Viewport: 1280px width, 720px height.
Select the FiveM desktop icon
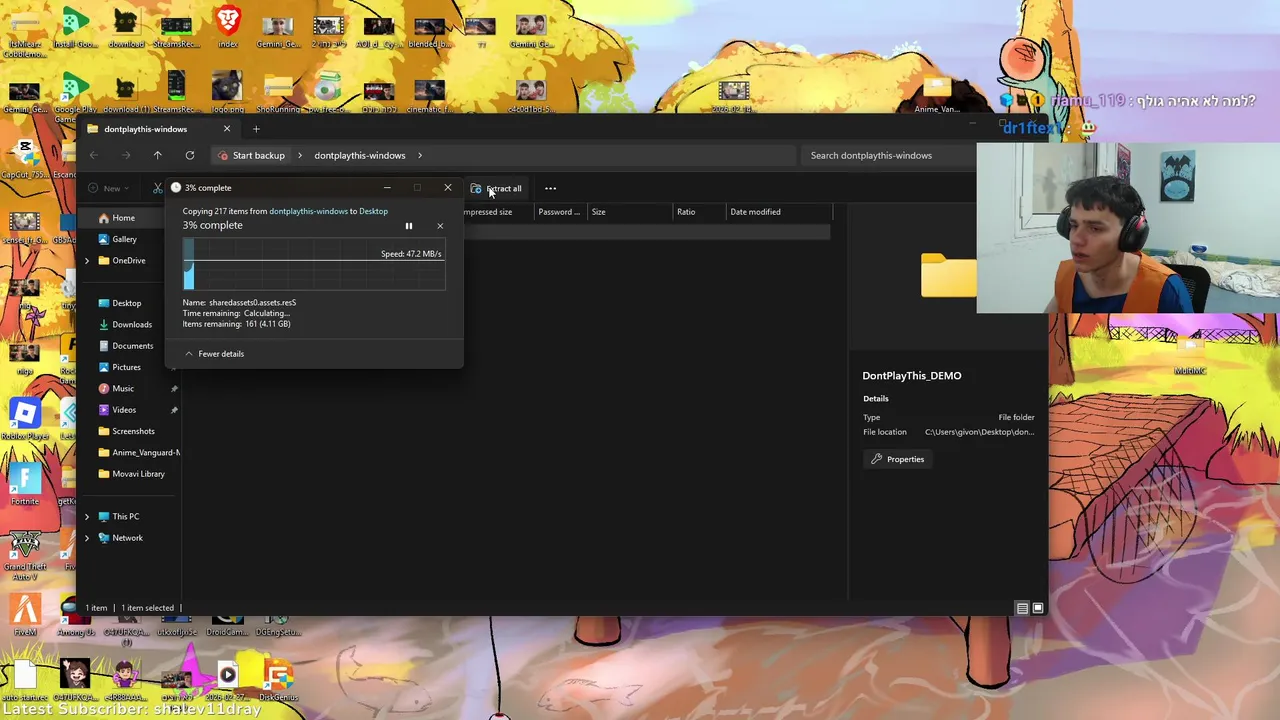click(25, 615)
